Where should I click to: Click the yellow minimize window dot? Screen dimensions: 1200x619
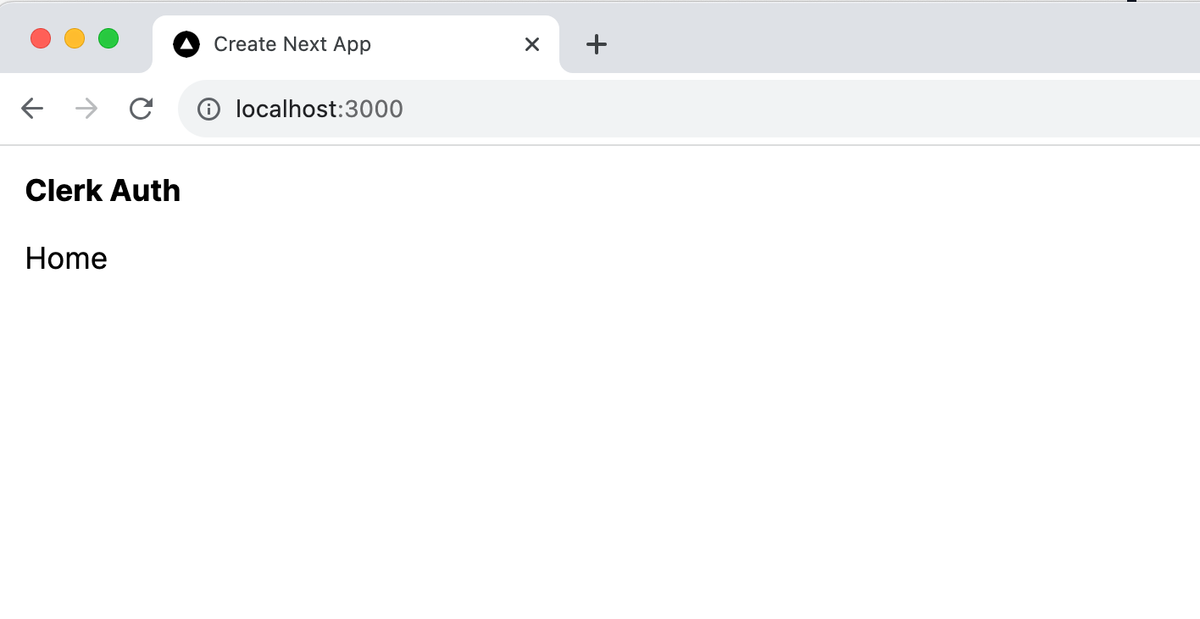(x=73, y=37)
